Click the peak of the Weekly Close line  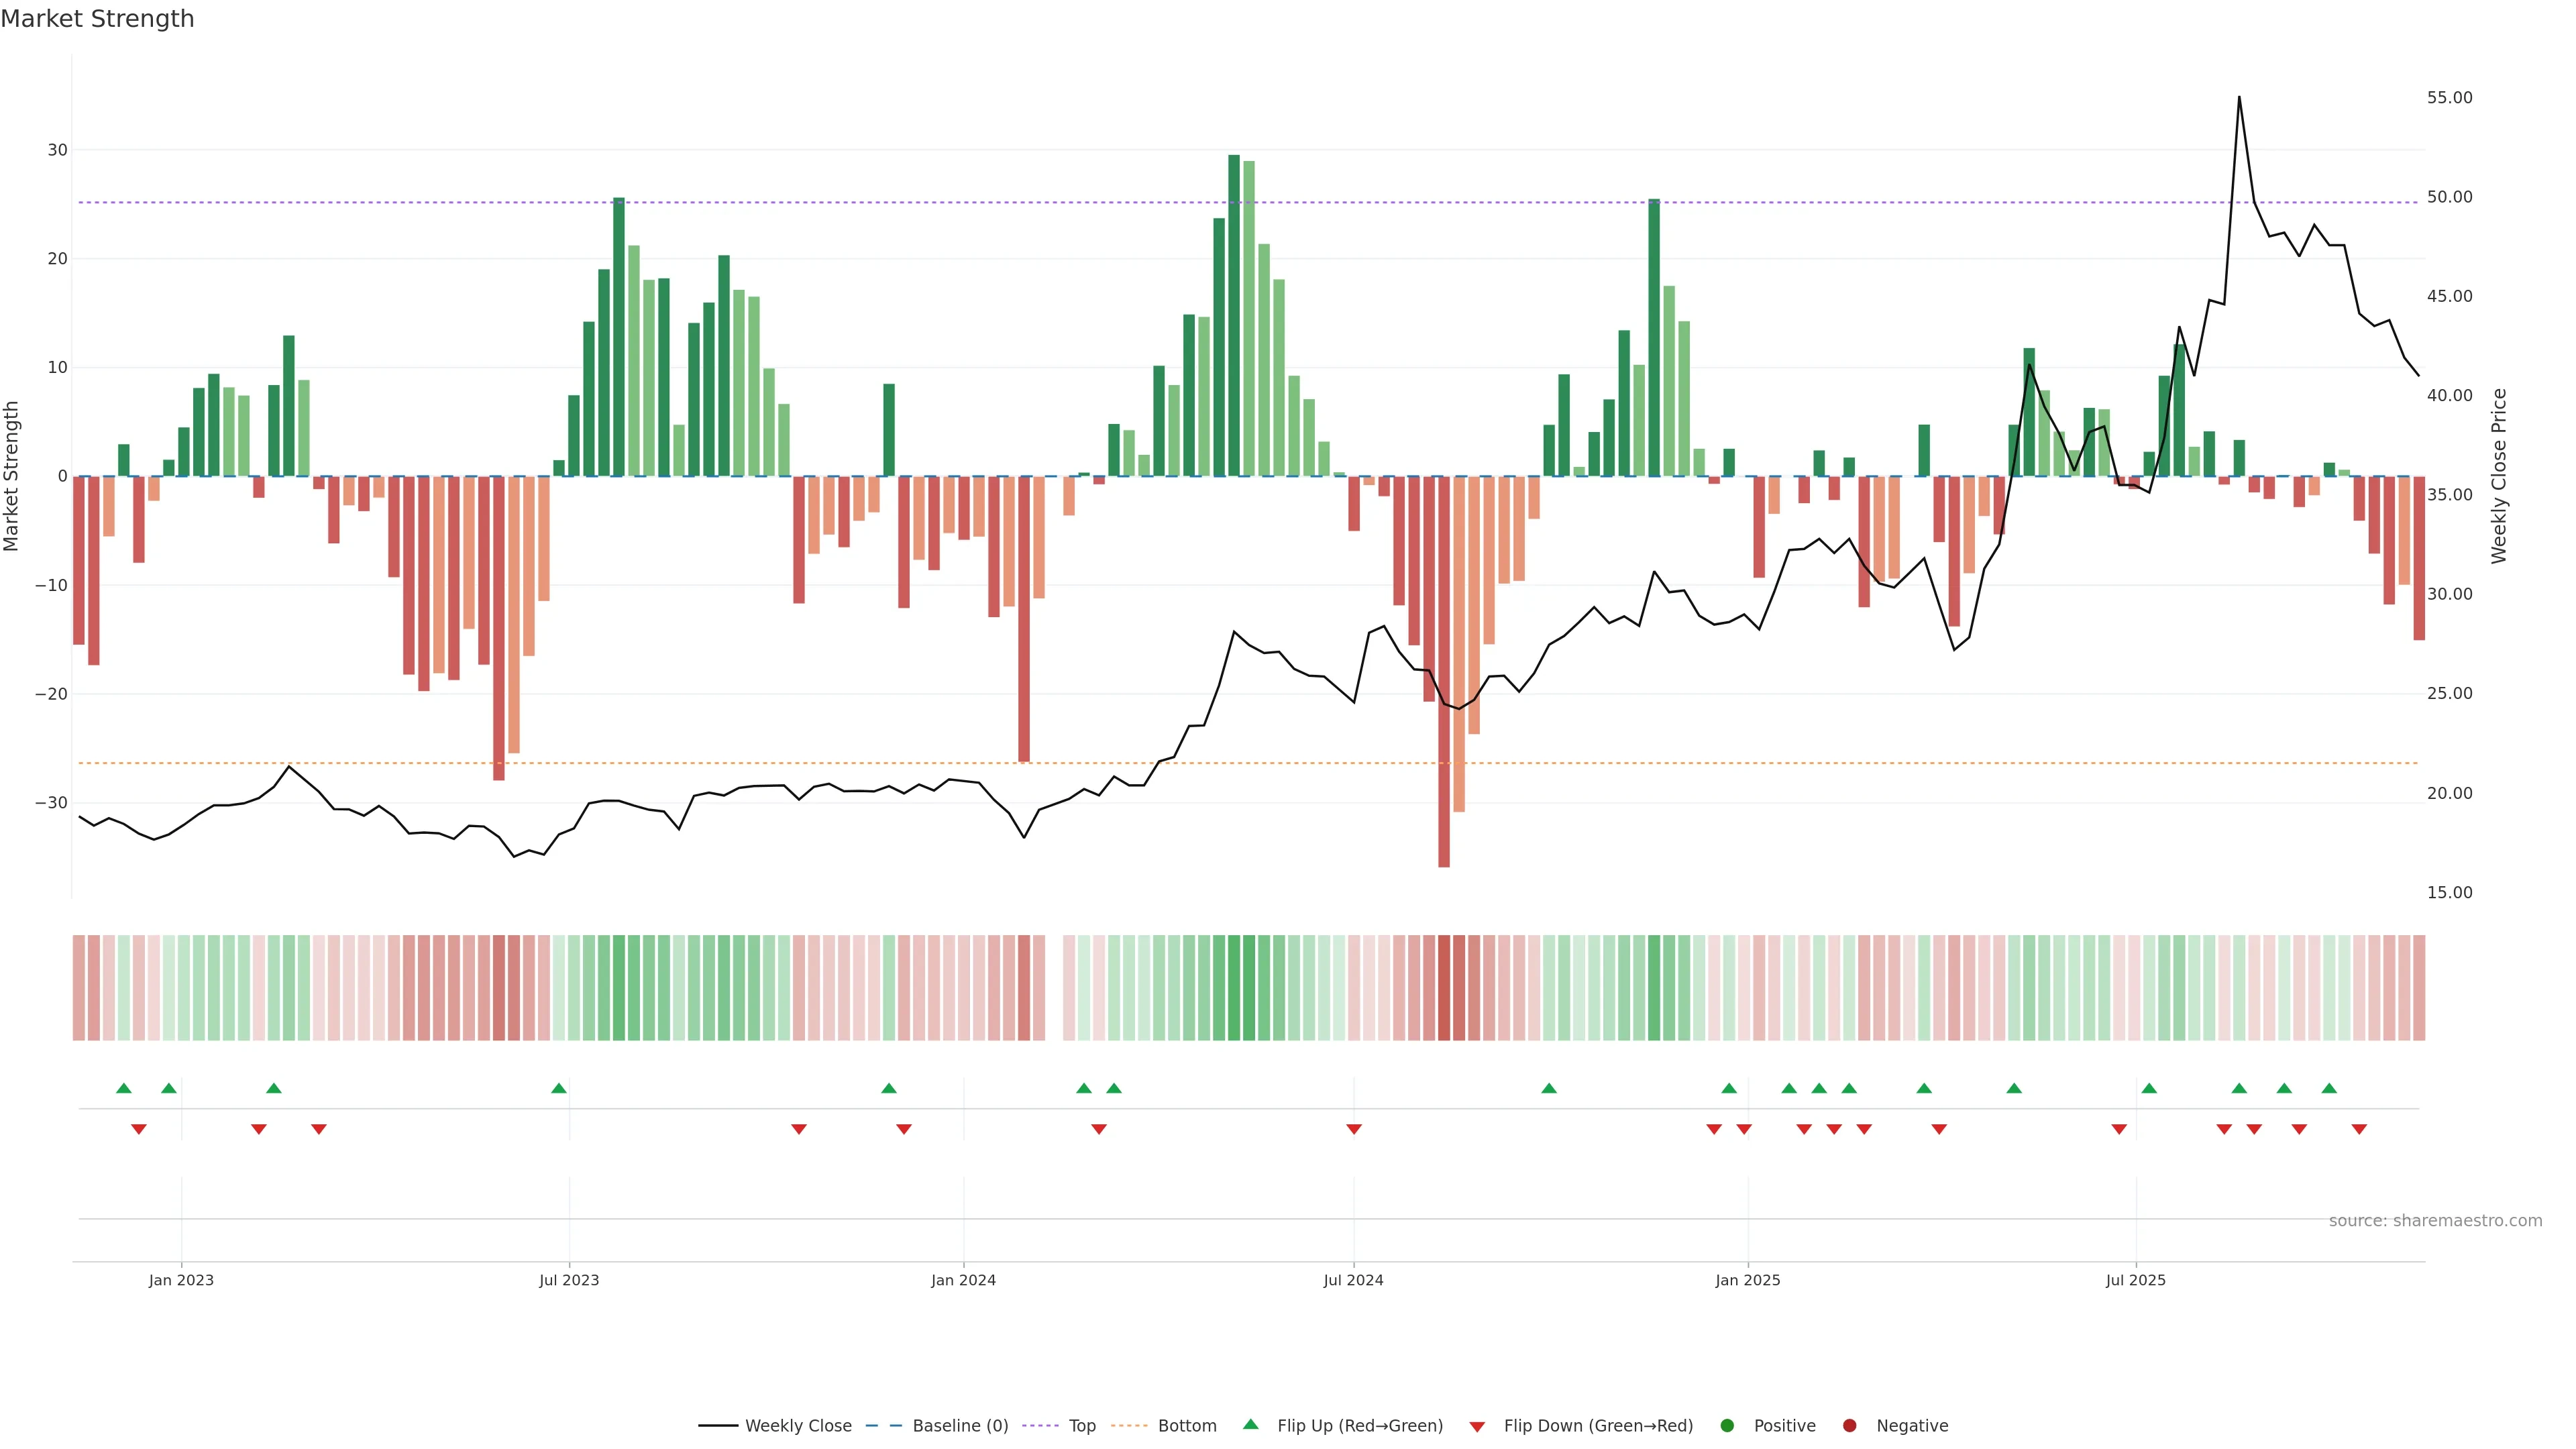[2239, 98]
